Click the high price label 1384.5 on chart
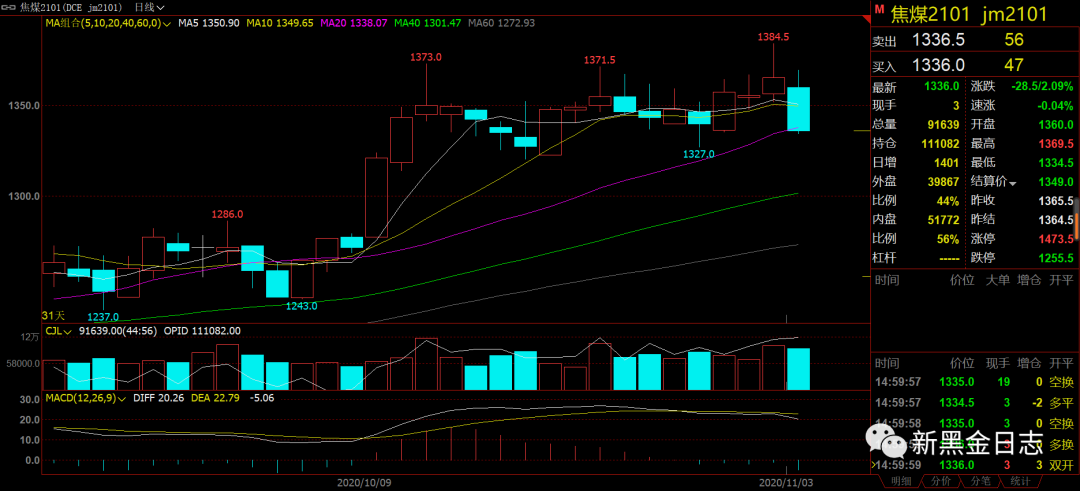This screenshot has height=491, width=1080. tap(773, 36)
